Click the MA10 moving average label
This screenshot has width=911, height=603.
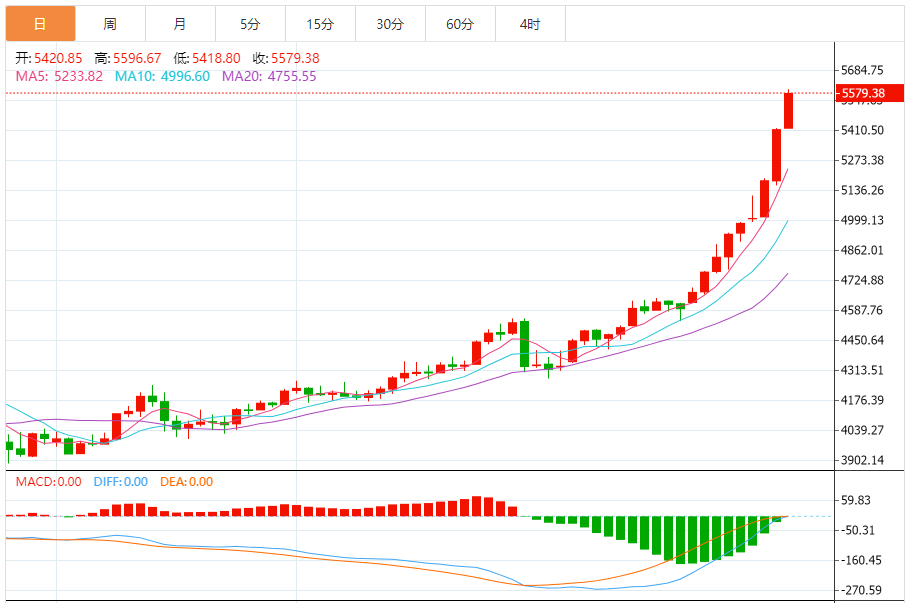point(162,76)
